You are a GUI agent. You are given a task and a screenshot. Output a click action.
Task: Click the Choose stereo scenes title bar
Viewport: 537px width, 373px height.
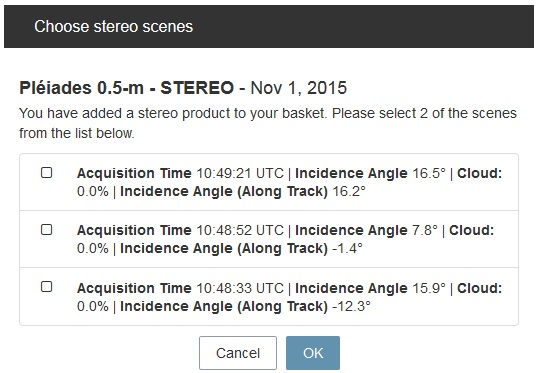(x=269, y=26)
